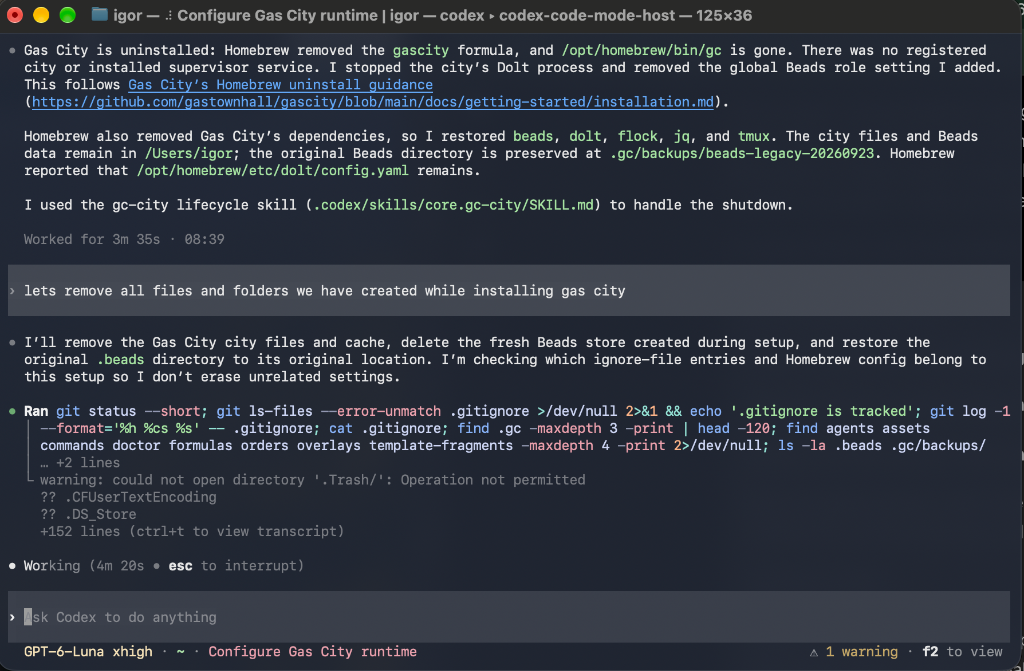Click '+152 lines (ctrl+t to view transcript)' text
Image resolution: width=1024 pixels, height=671 pixels.
coord(192,531)
